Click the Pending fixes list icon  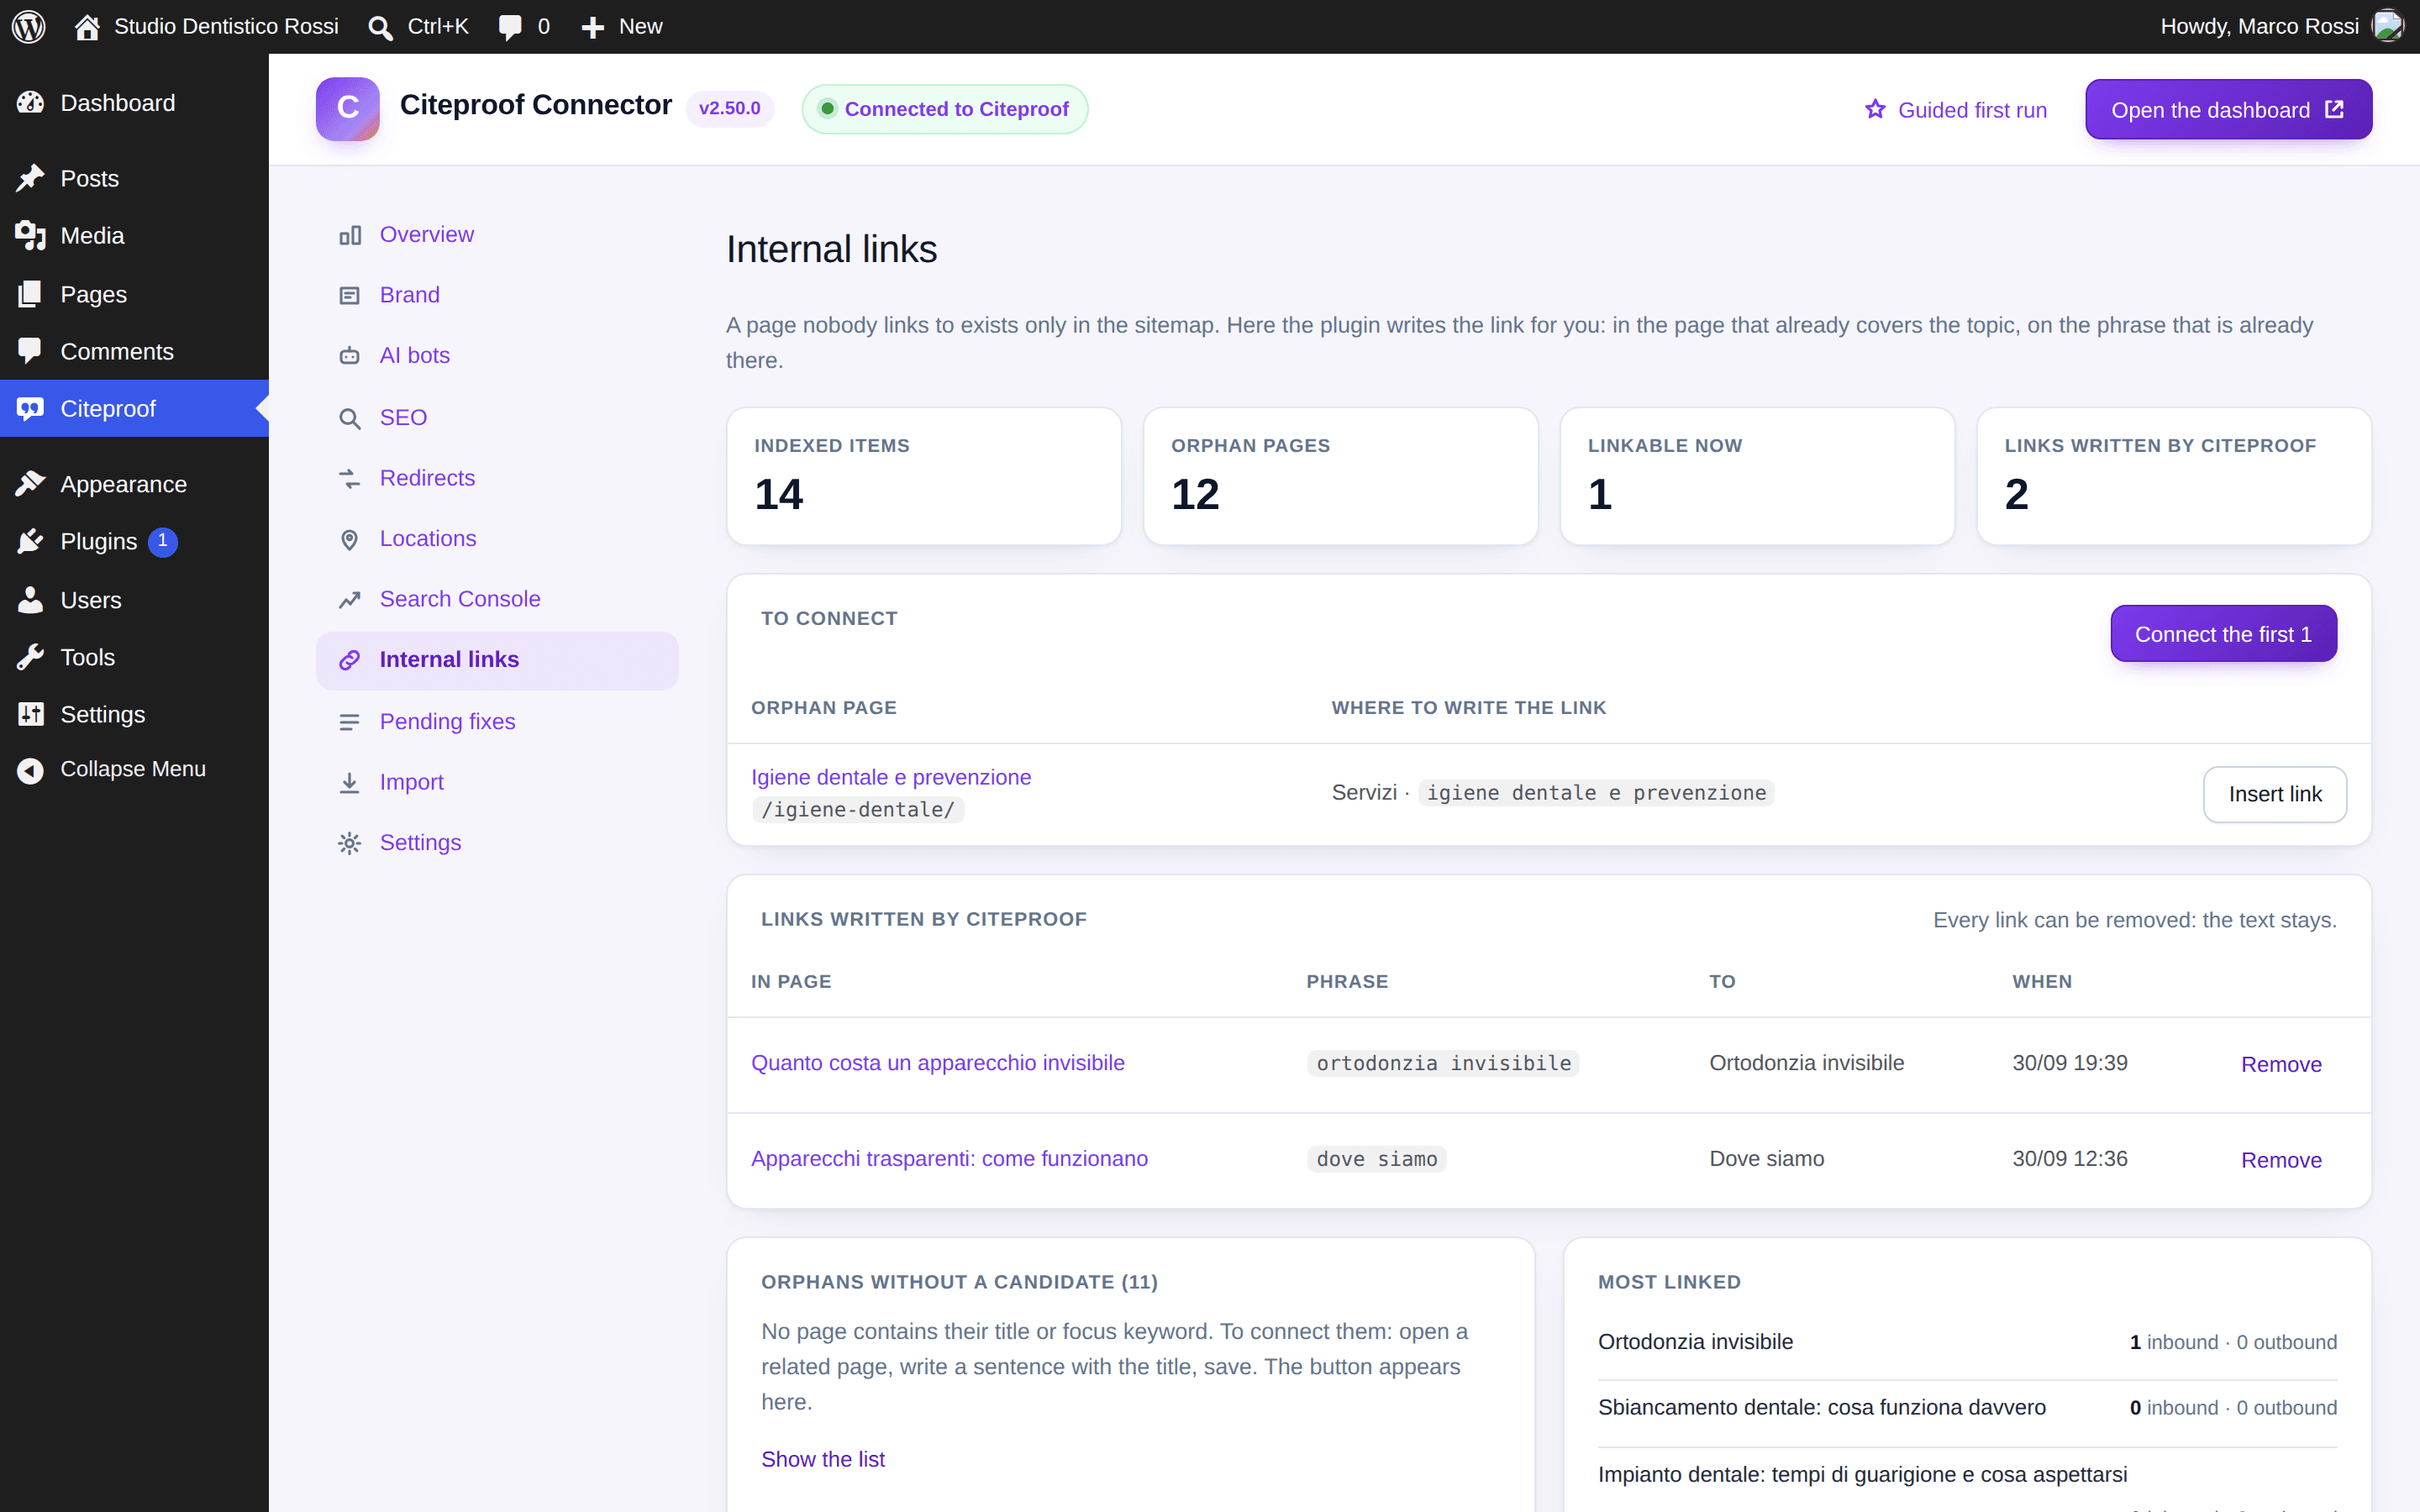tap(349, 722)
